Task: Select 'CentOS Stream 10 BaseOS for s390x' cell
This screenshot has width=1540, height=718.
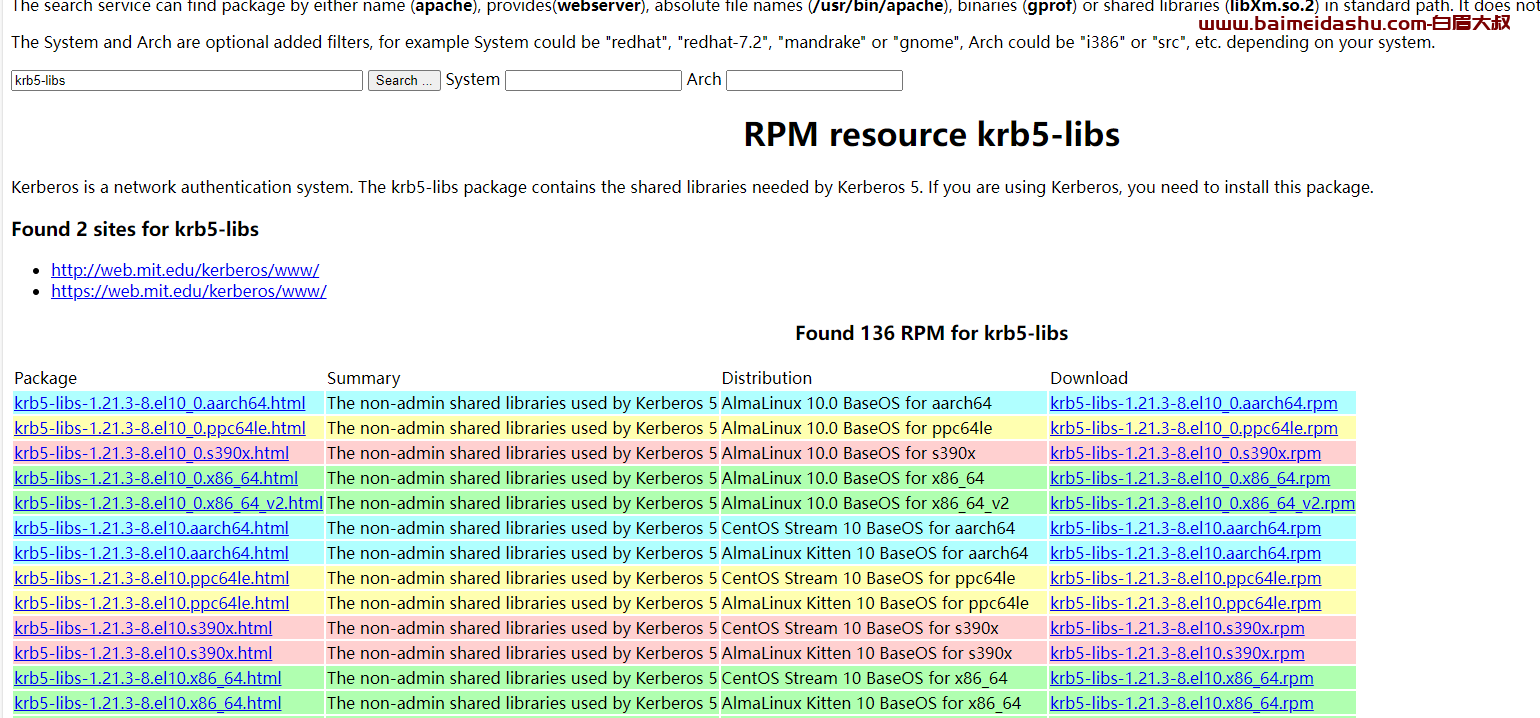Action: point(884,628)
